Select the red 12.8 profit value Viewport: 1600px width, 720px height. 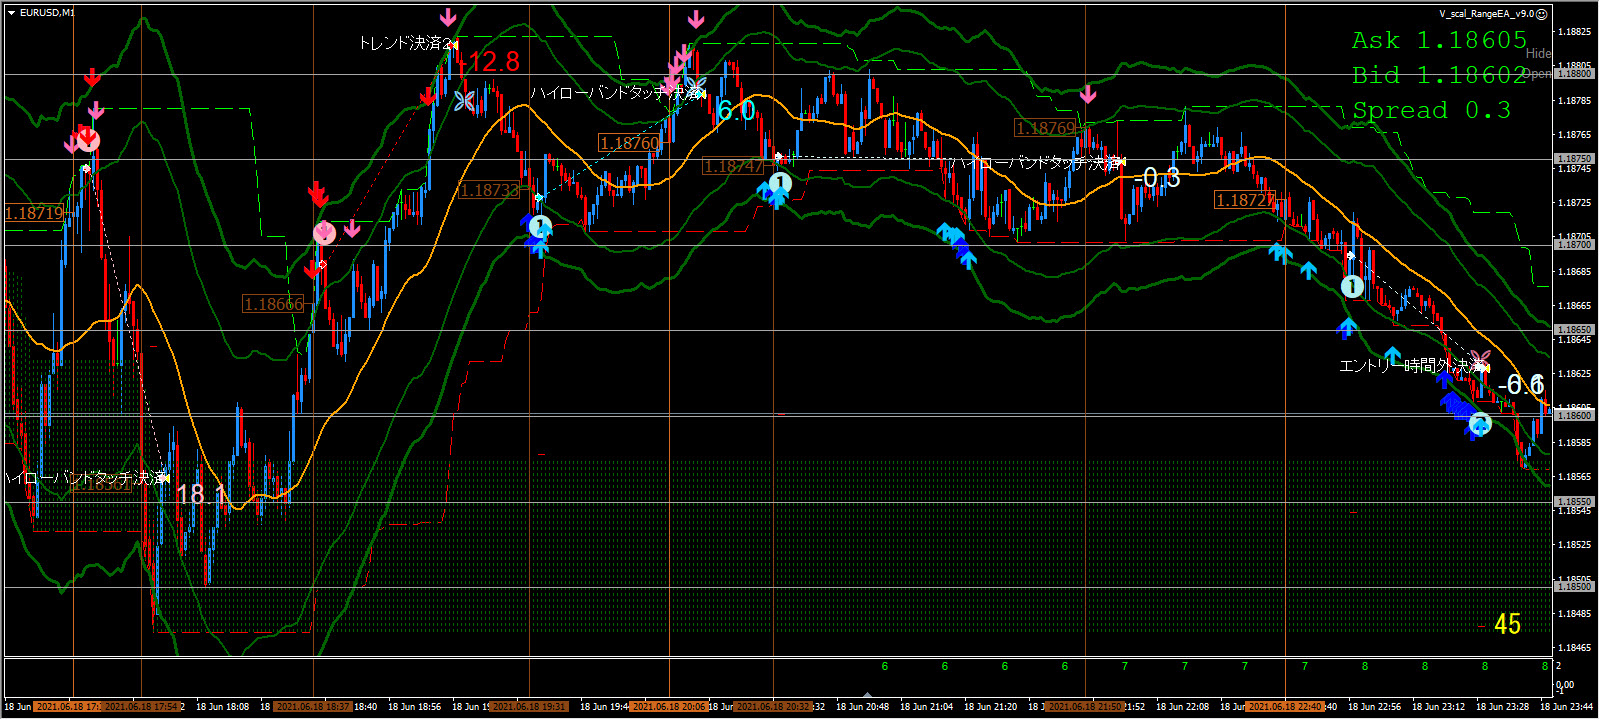click(x=494, y=62)
